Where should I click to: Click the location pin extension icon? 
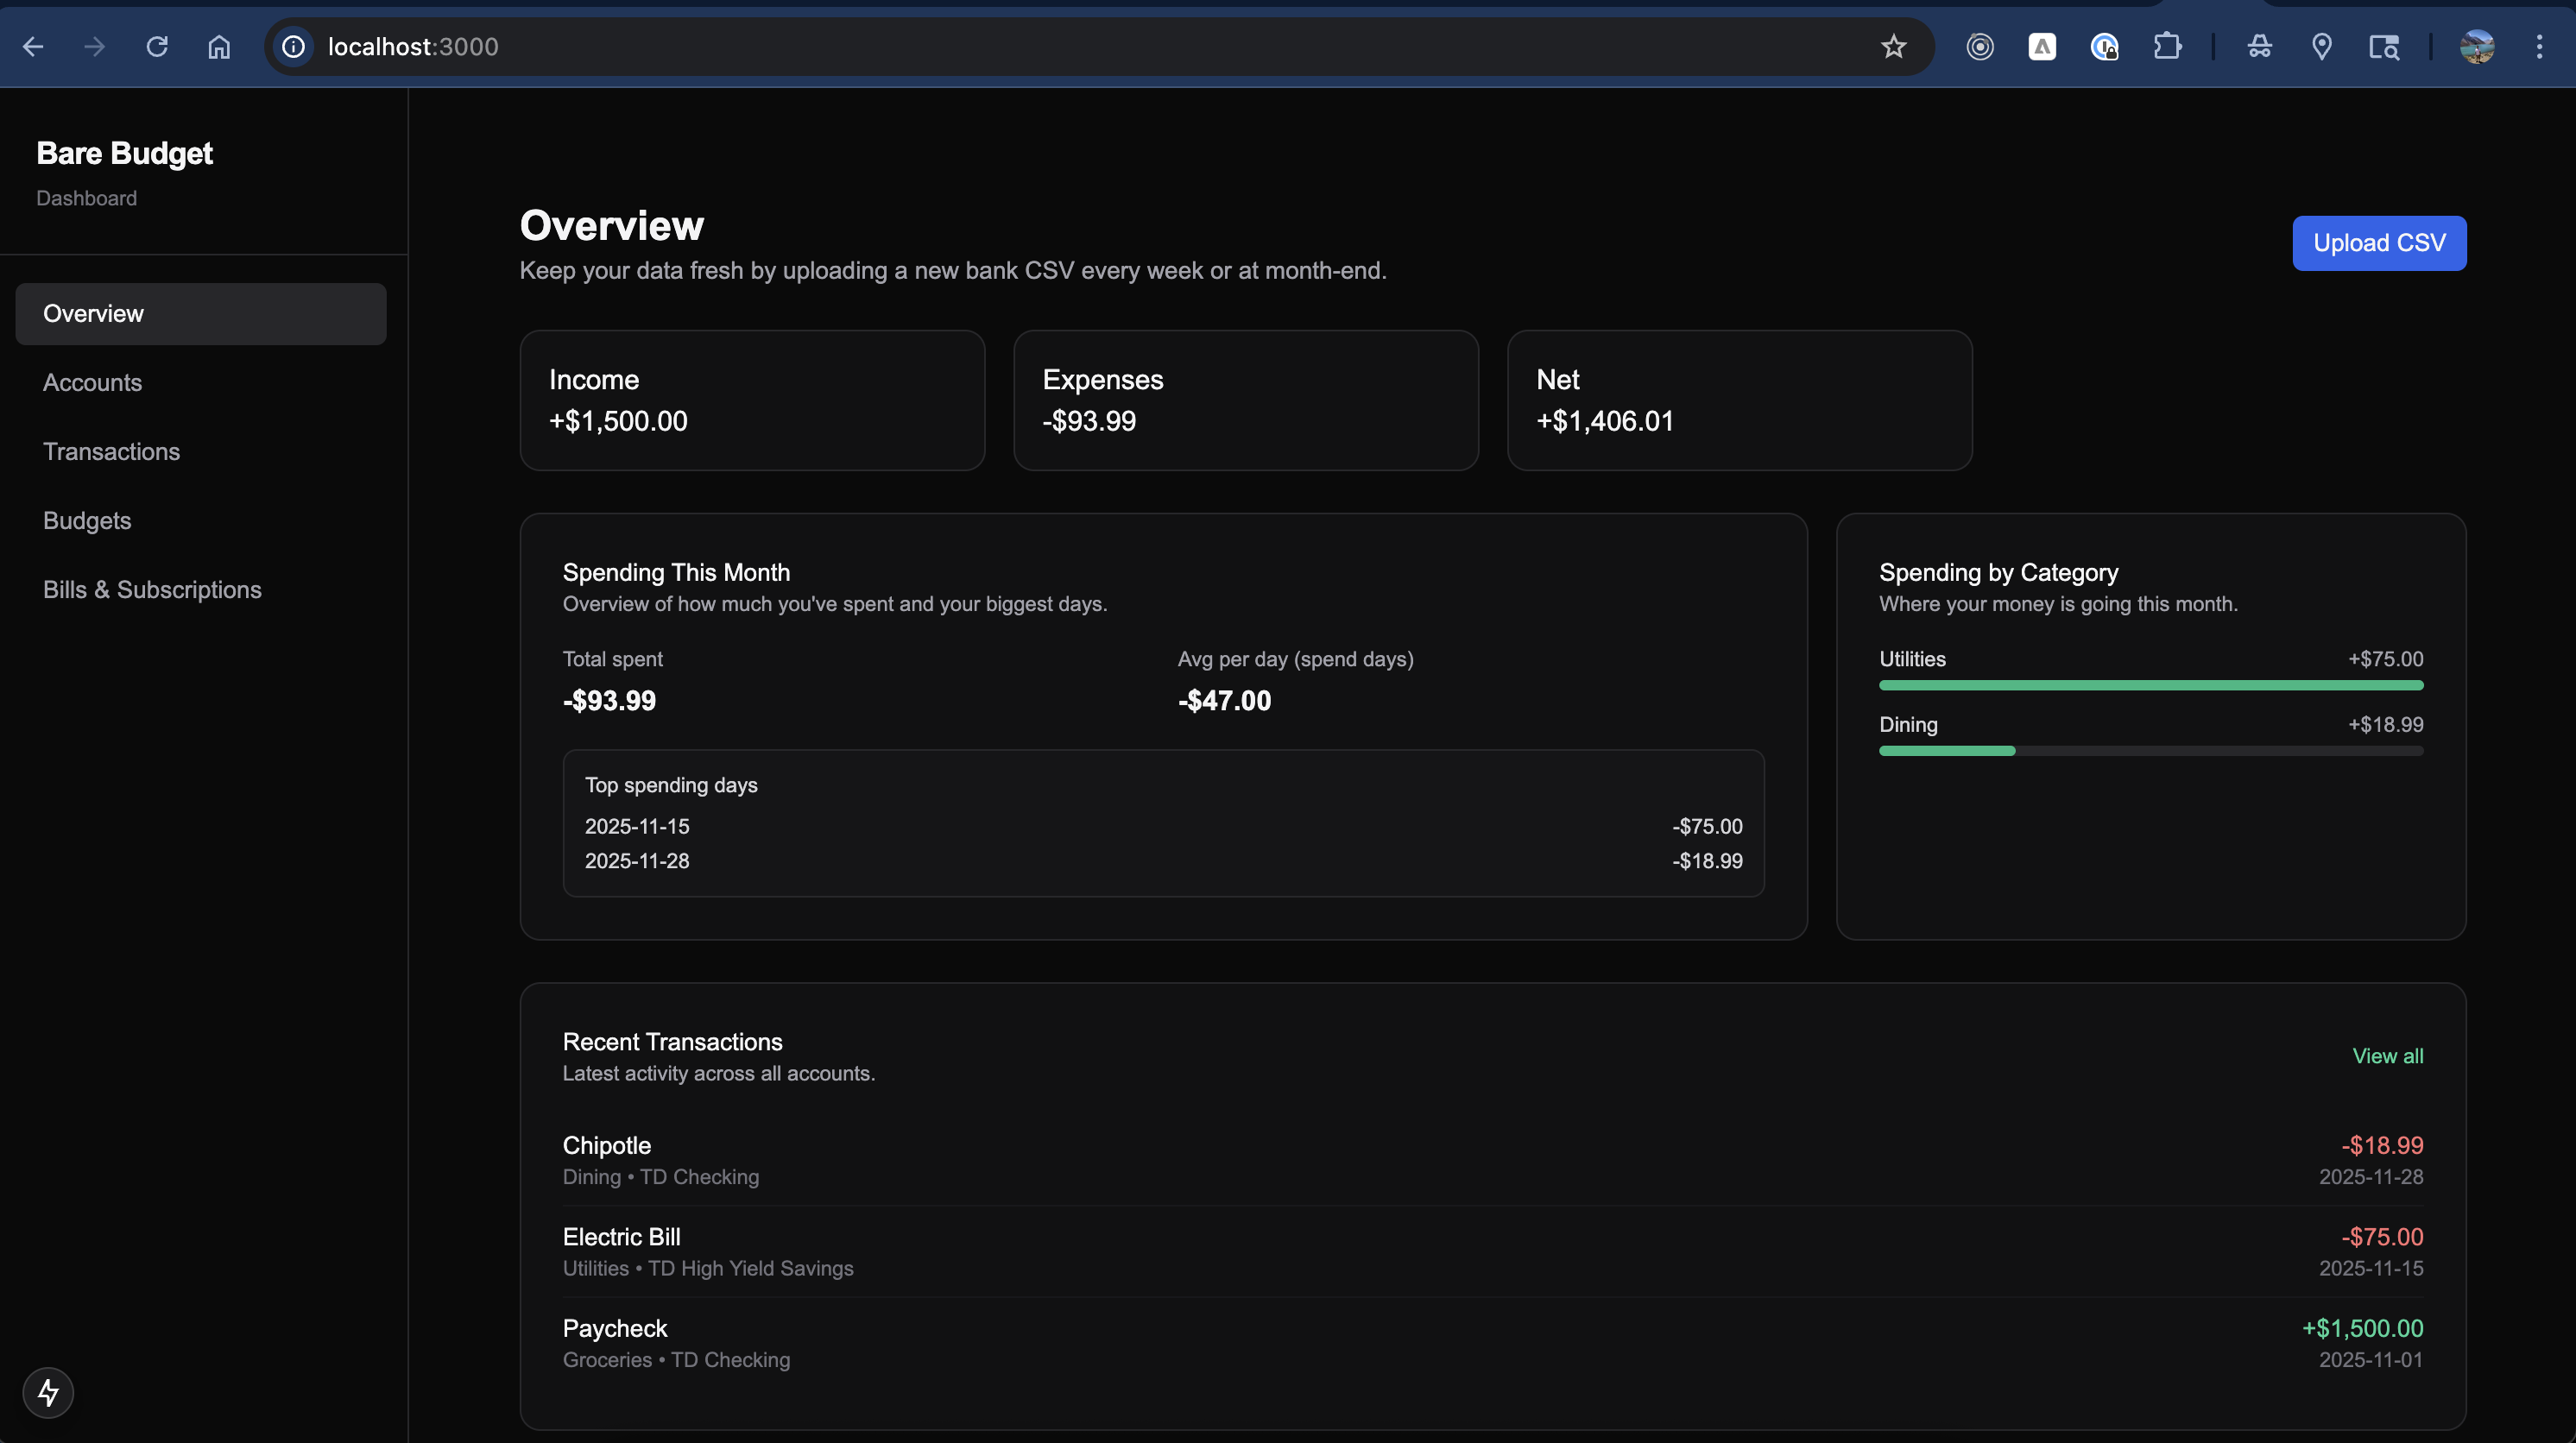point(2322,46)
